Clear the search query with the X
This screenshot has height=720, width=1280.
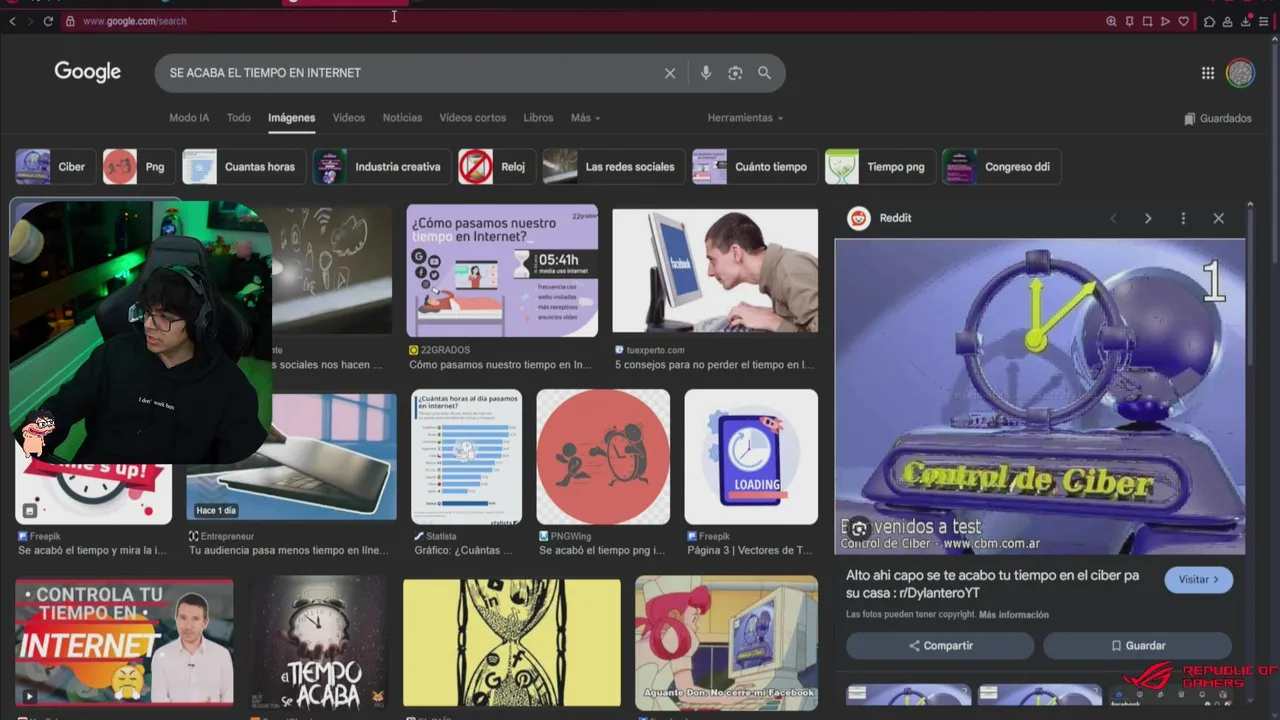(x=670, y=73)
